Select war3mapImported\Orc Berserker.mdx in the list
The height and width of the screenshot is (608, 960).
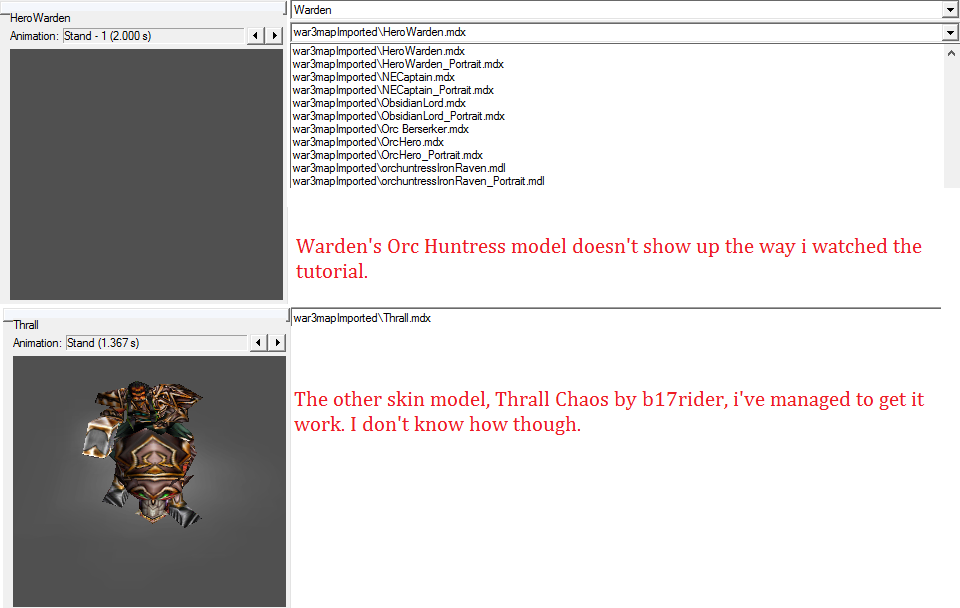click(380, 129)
